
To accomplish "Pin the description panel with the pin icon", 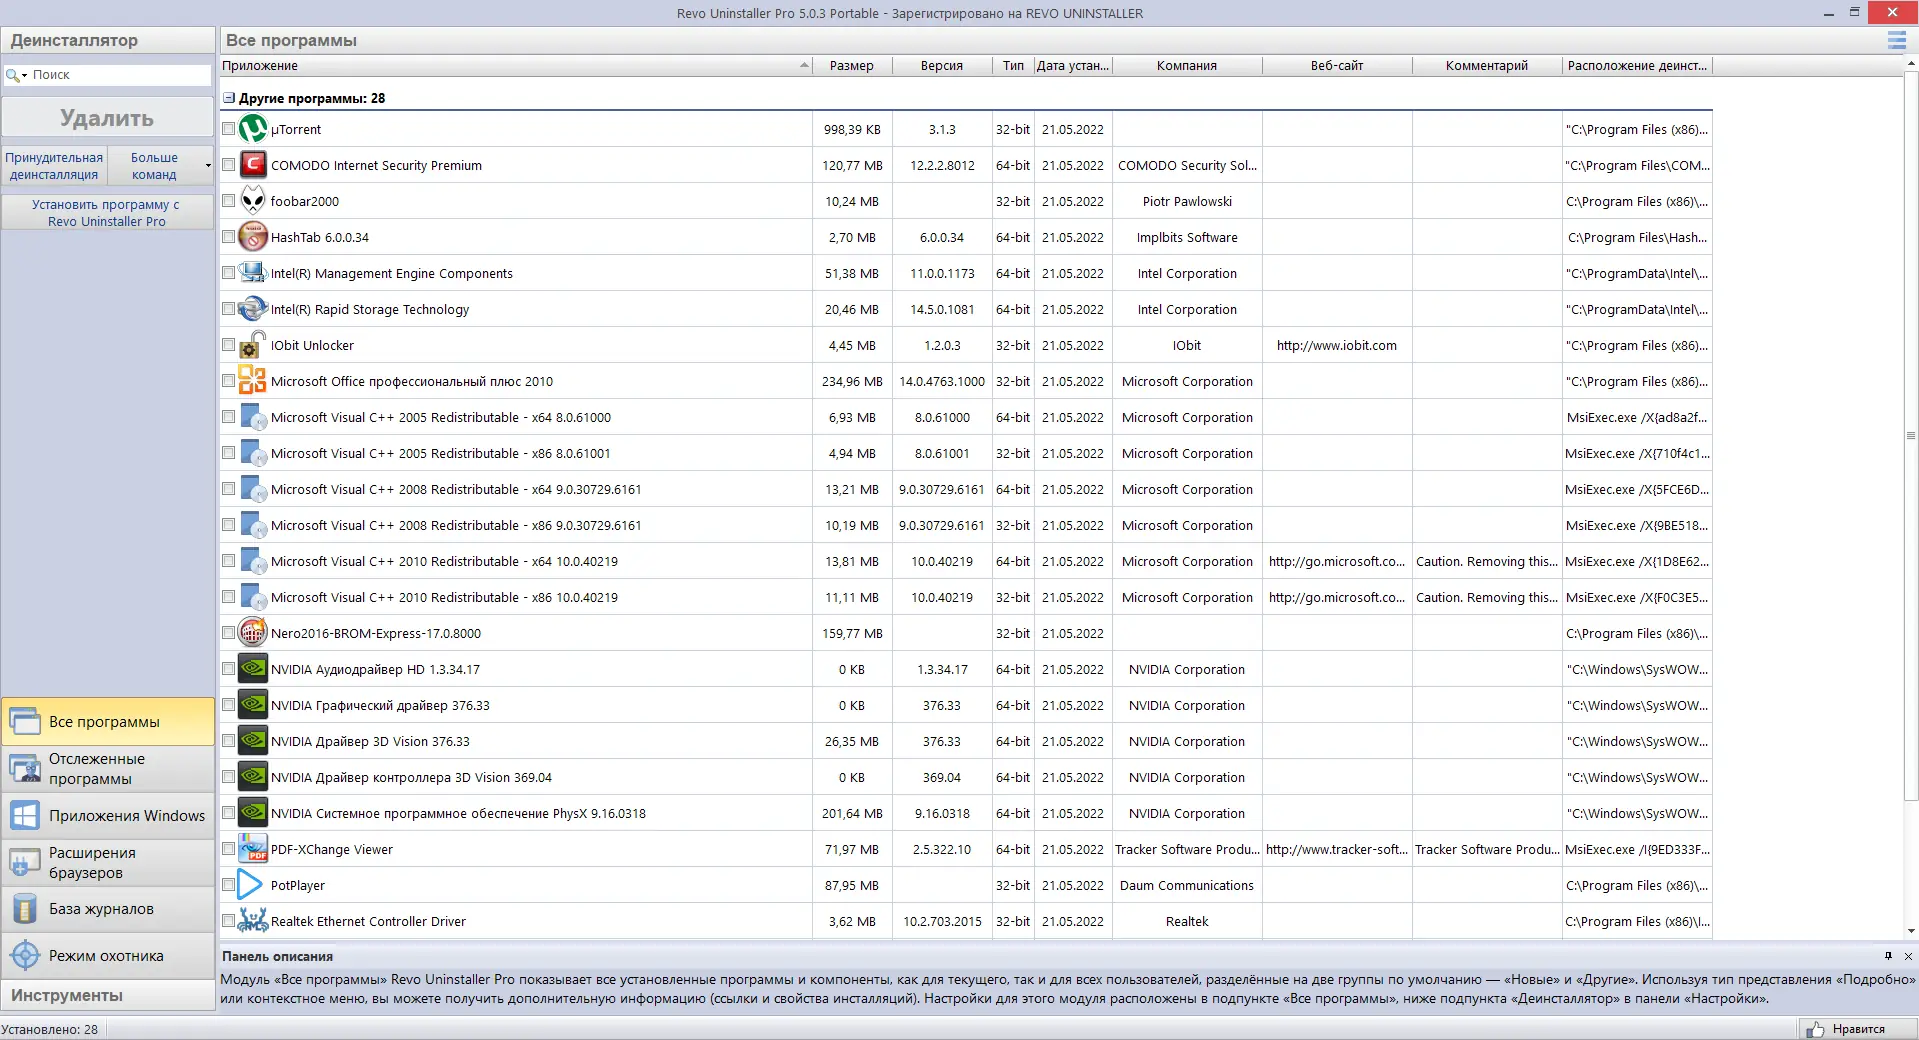I will pos(1888,956).
